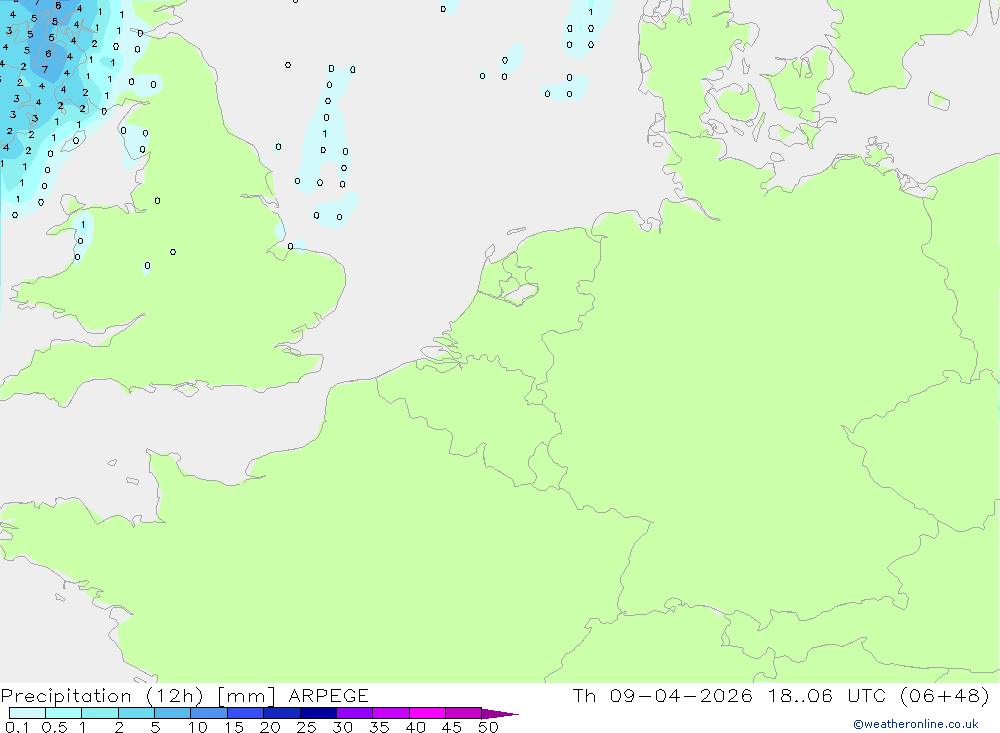Click the "Precipitation (12h)" title text
1000x733 pixels.
[x=102, y=696]
